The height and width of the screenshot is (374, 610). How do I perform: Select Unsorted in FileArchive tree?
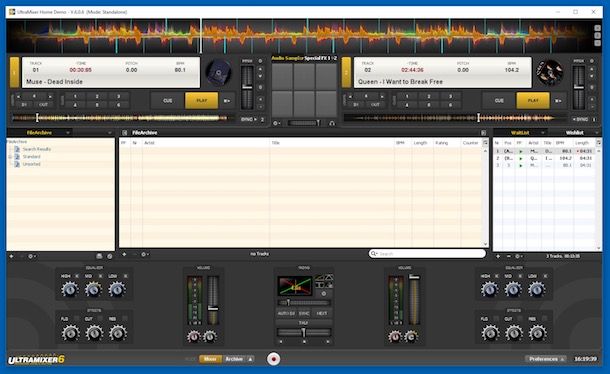[31, 164]
